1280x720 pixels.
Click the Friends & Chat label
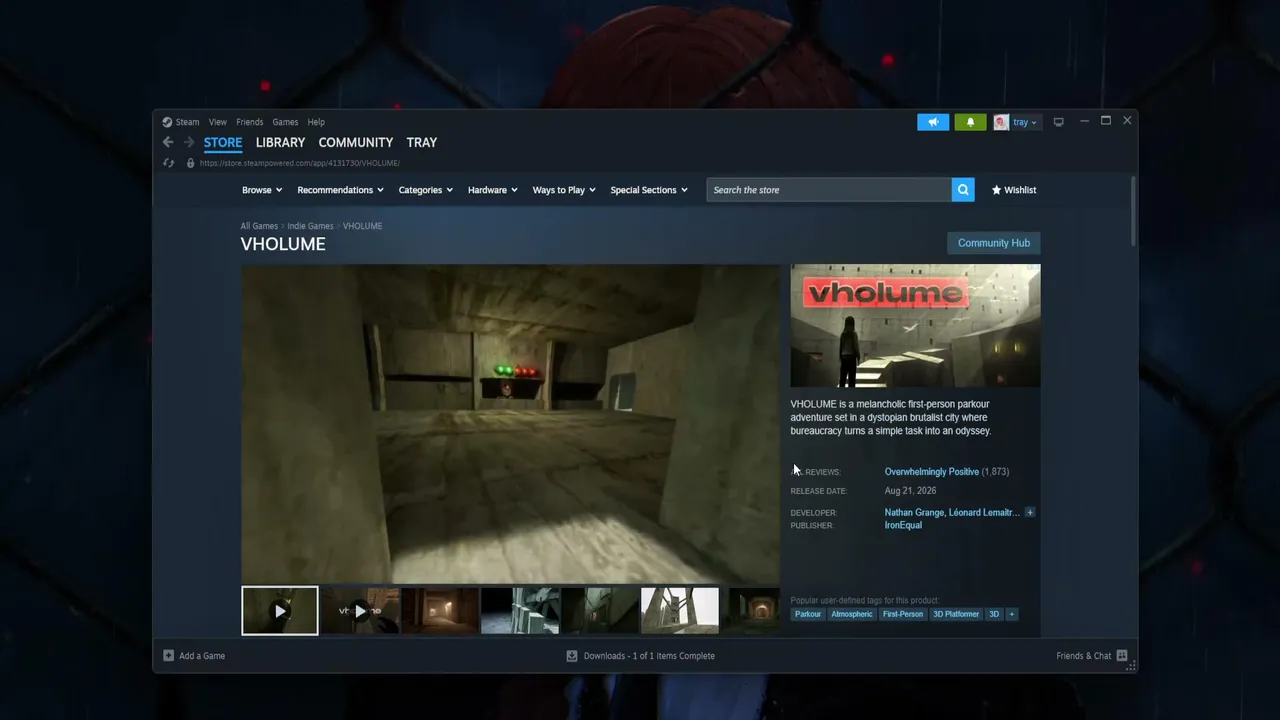[x=1084, y=656]
